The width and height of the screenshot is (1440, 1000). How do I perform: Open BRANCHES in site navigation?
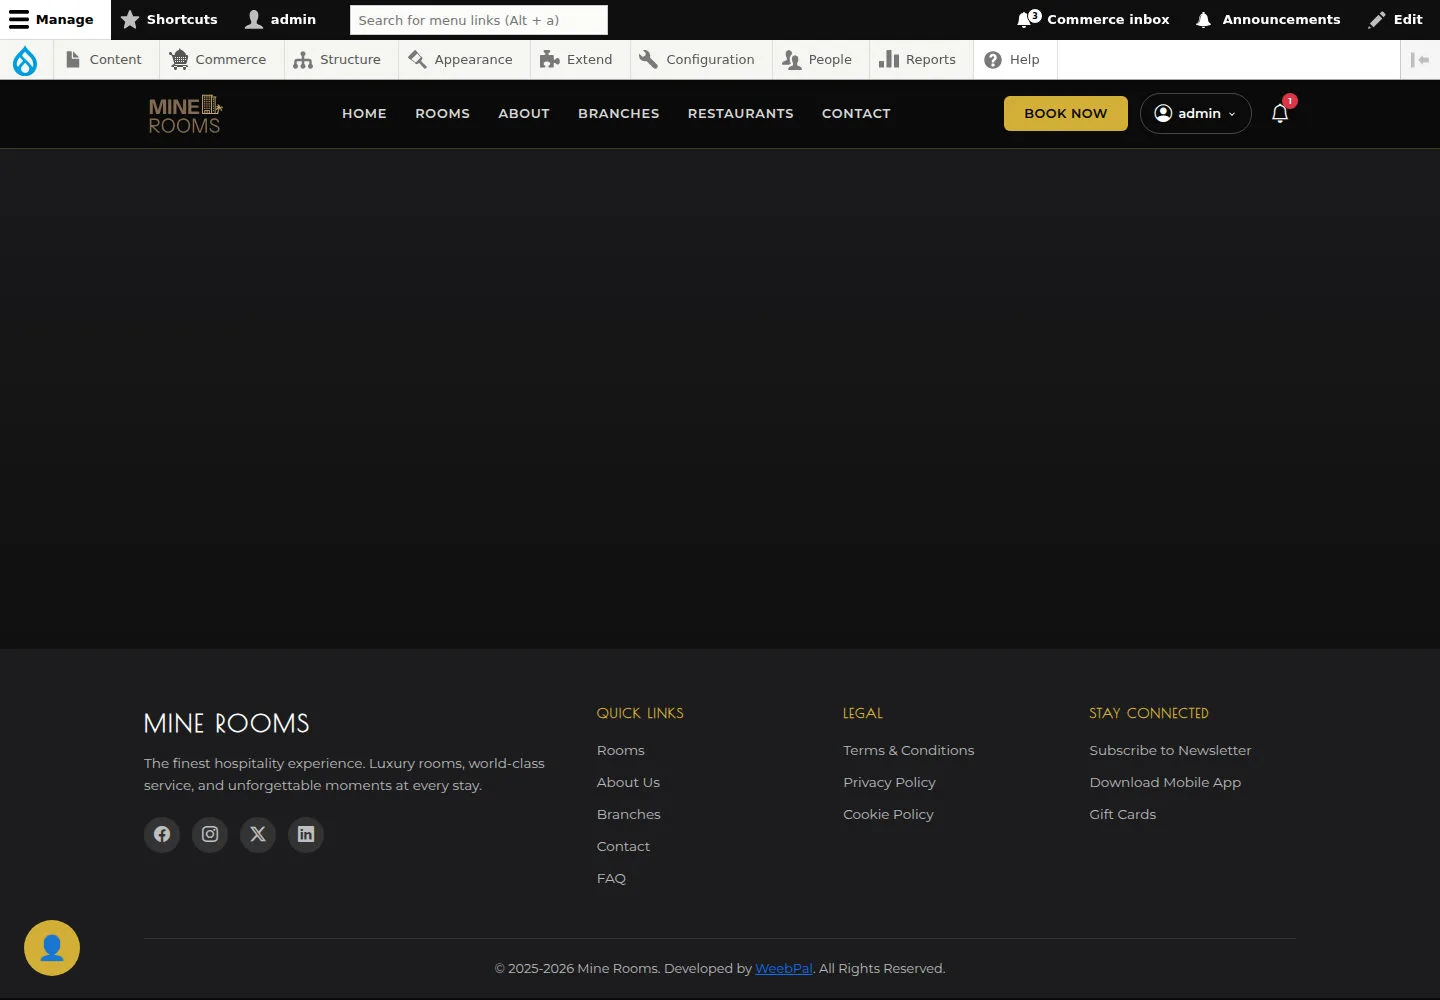click(619, 114)
